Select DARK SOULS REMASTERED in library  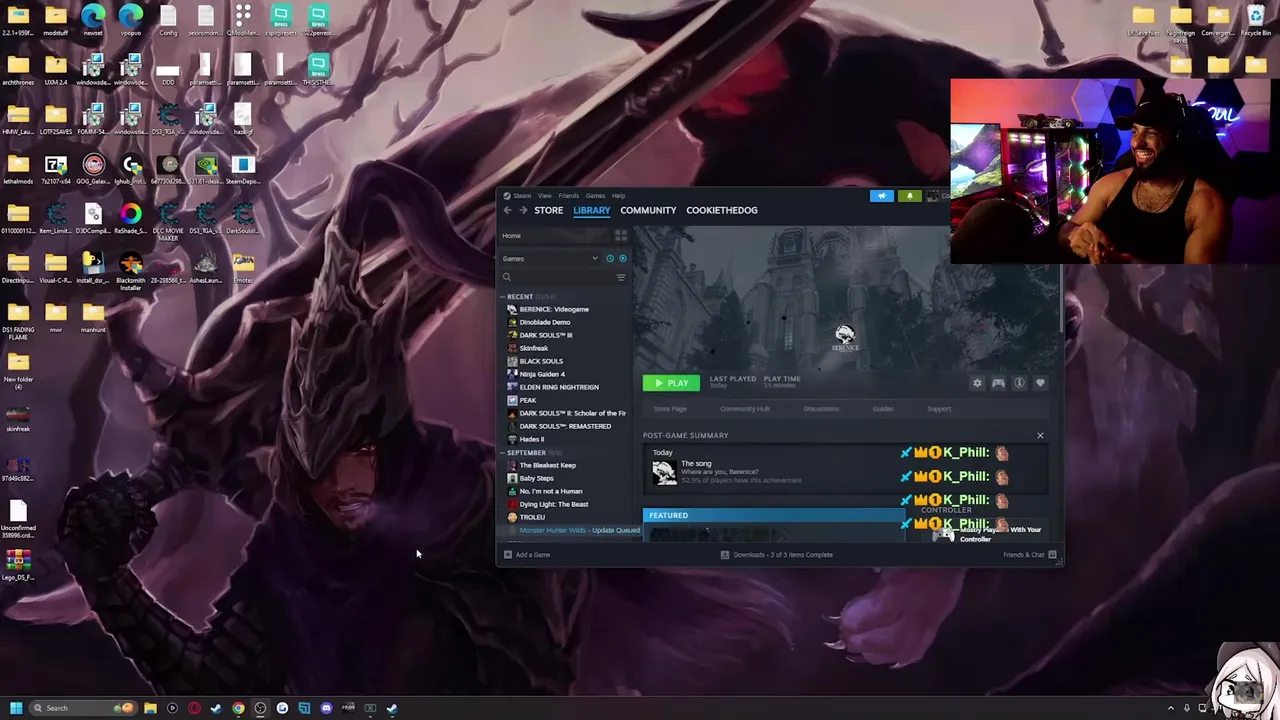point(564,426)
